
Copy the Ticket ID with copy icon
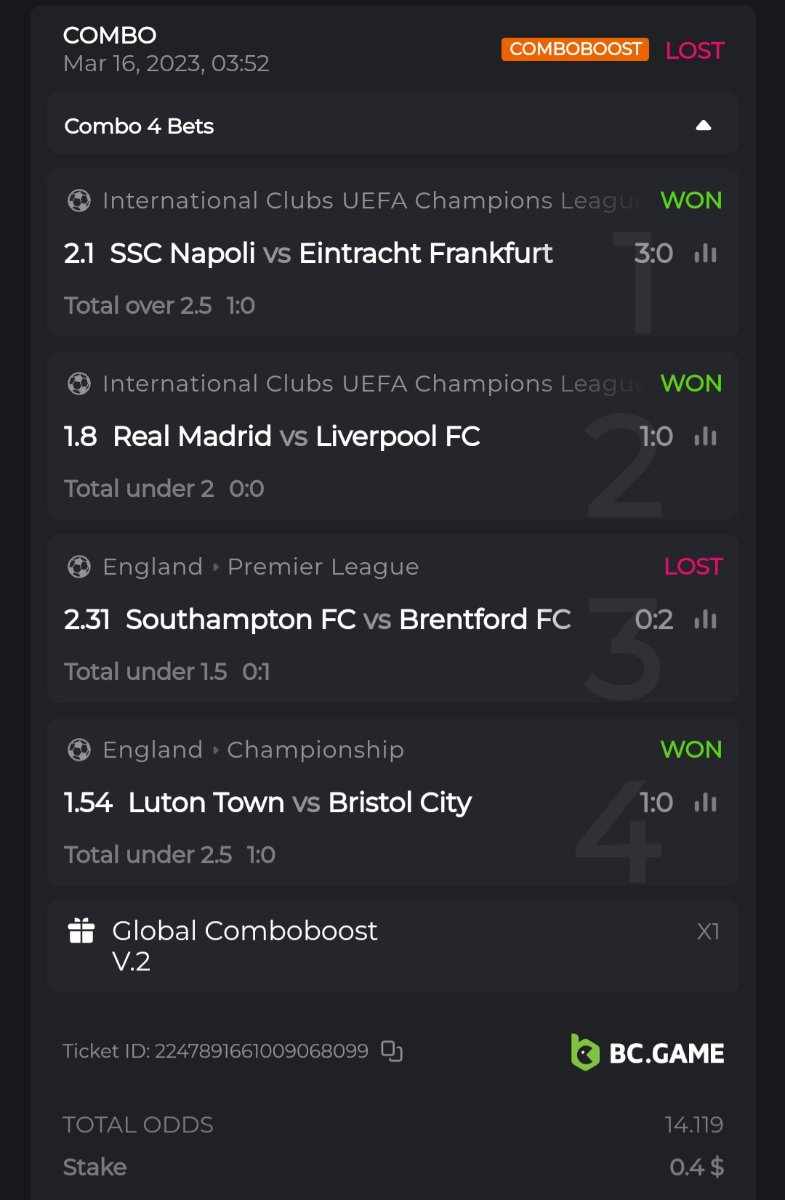[392, 1051]
